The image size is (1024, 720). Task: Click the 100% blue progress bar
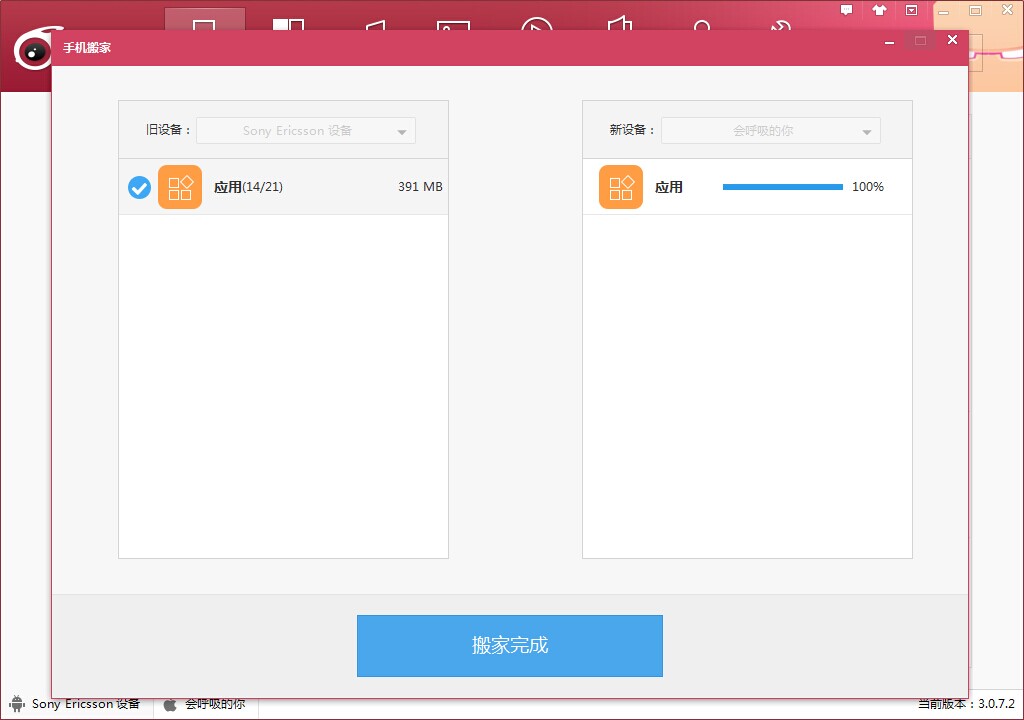[x=782, y=187]
